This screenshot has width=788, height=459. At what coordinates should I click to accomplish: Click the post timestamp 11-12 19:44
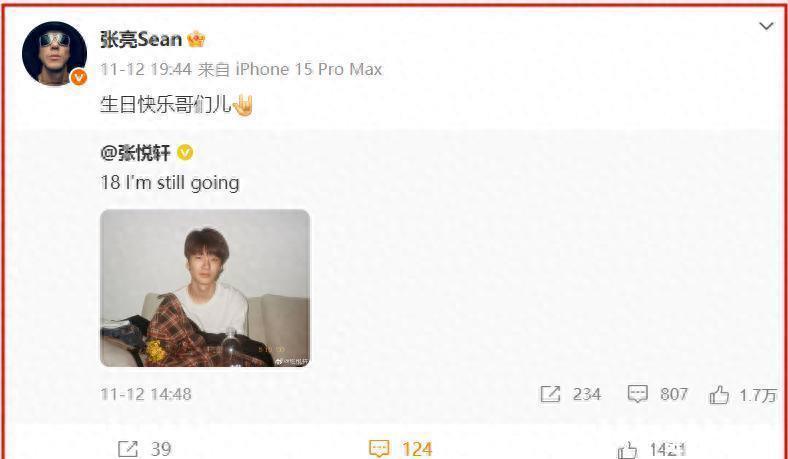click(x=146, y=69)
